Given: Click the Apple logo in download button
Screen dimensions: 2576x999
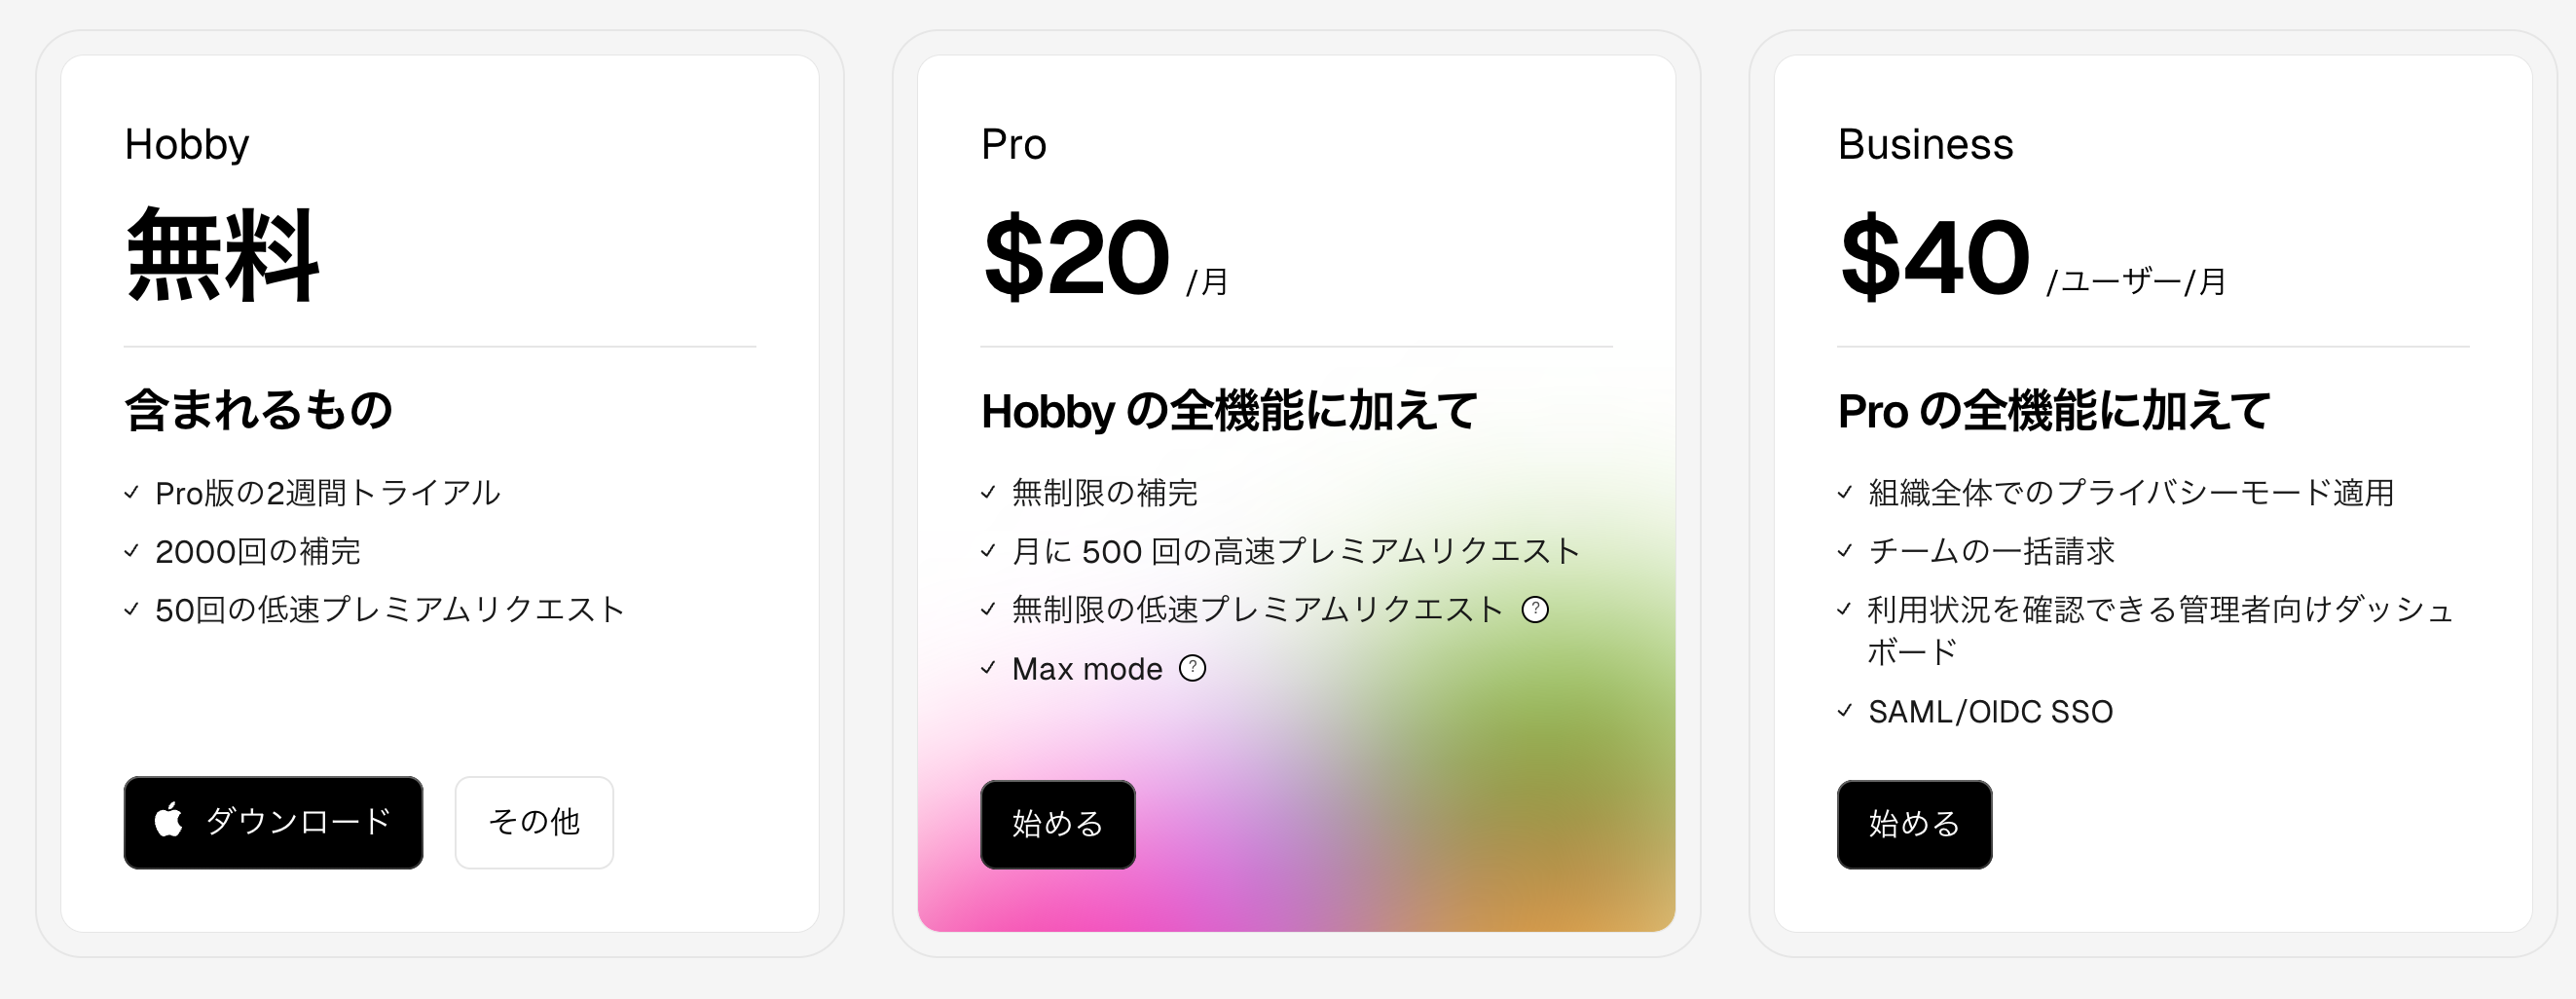Looking at the screenshot, I should pos(169,820).
